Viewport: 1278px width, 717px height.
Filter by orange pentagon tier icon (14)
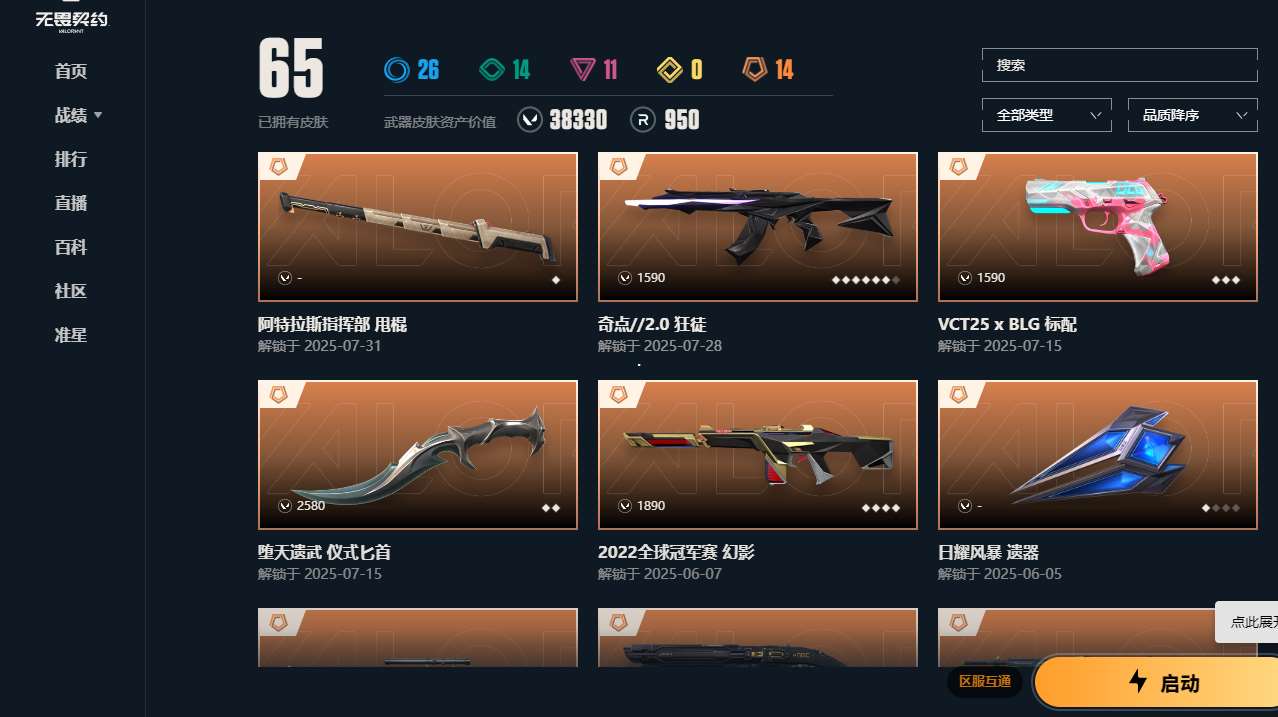point(755,69)
